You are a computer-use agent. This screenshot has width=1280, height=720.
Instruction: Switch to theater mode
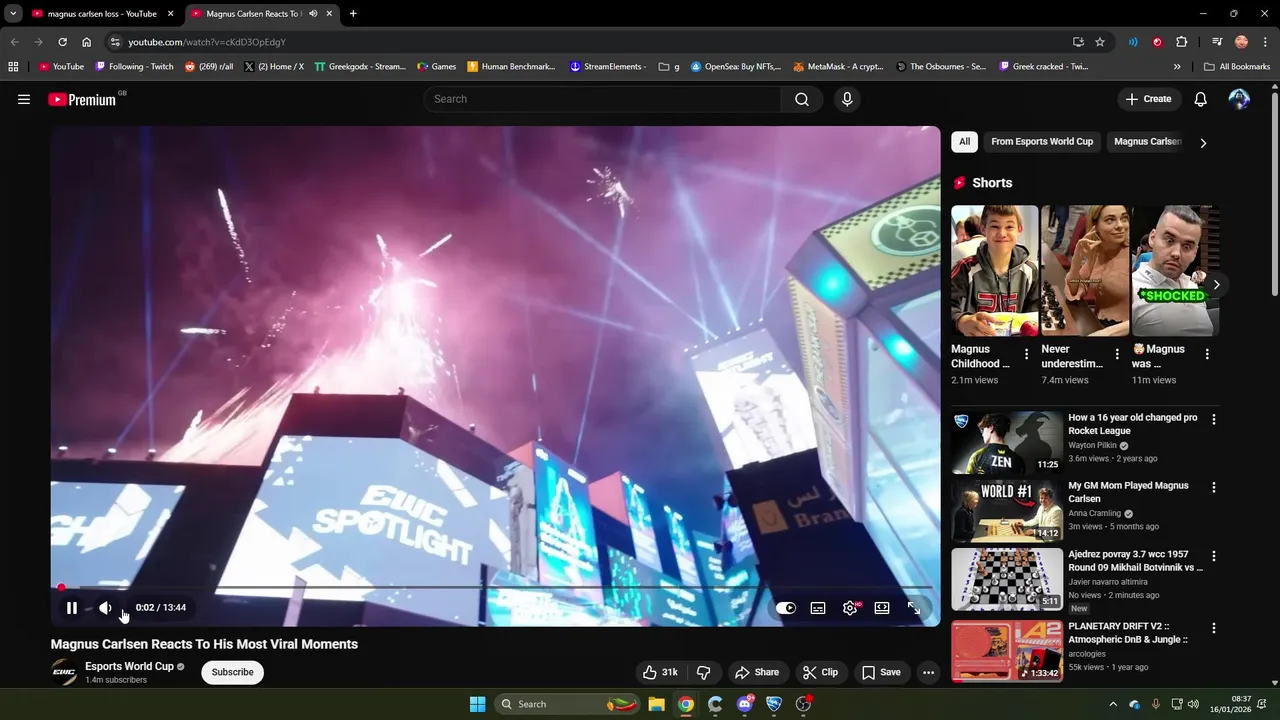click(882, 608)
